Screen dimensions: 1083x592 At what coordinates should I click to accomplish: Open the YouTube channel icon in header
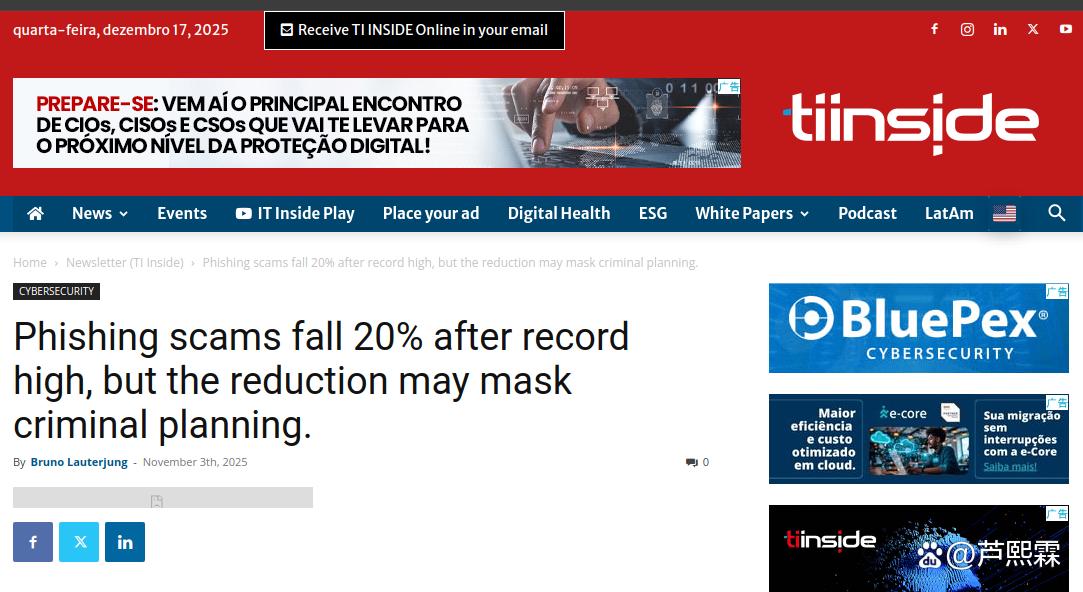pyautogui.click(x=1066, y=29)
